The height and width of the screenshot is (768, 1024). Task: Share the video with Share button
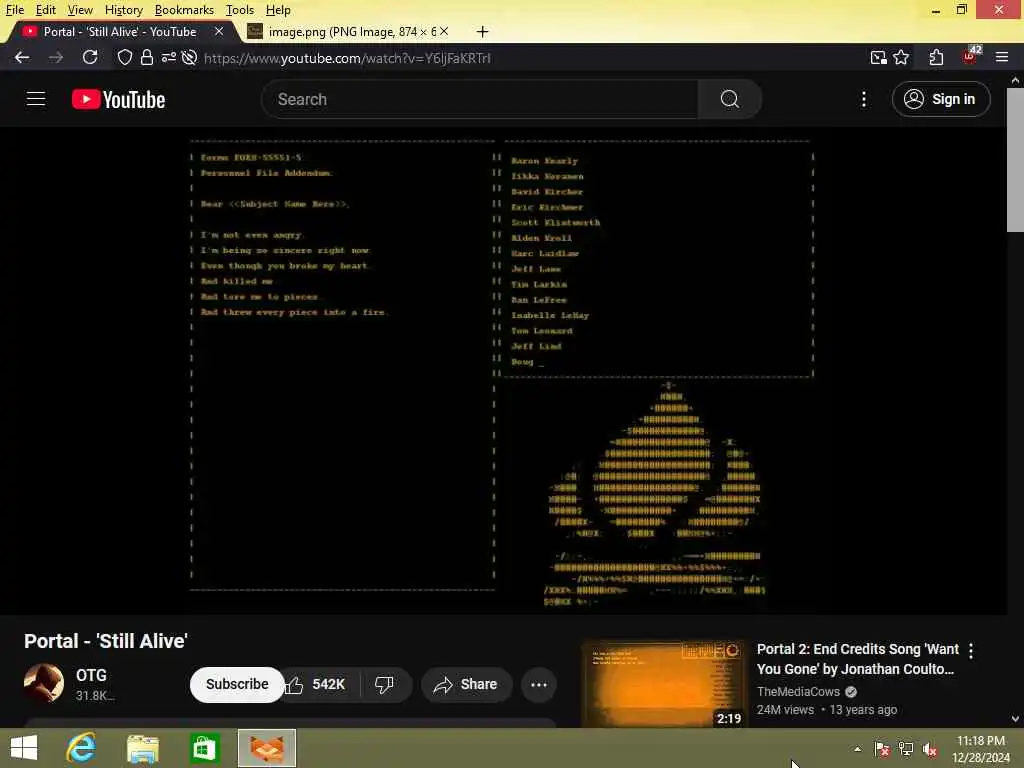466,684
